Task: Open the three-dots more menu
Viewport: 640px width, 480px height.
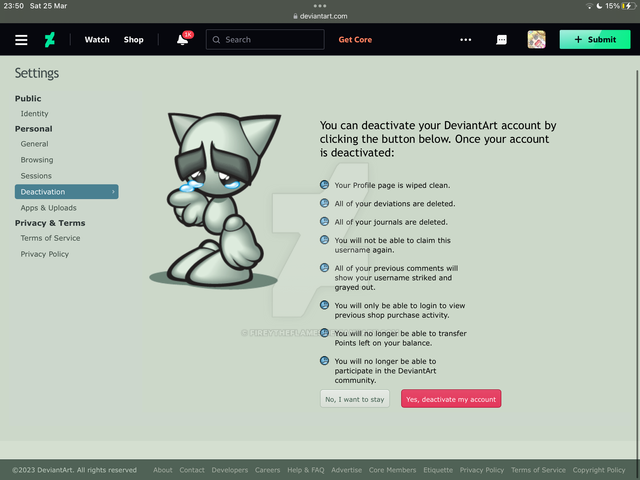Action: pos(466,40)
